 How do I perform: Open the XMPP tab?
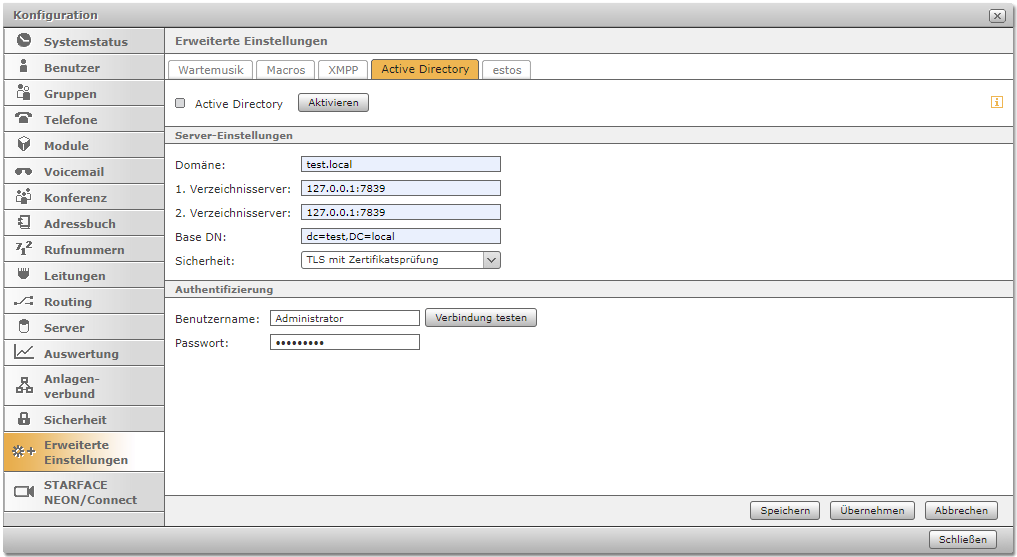point(343,70)
